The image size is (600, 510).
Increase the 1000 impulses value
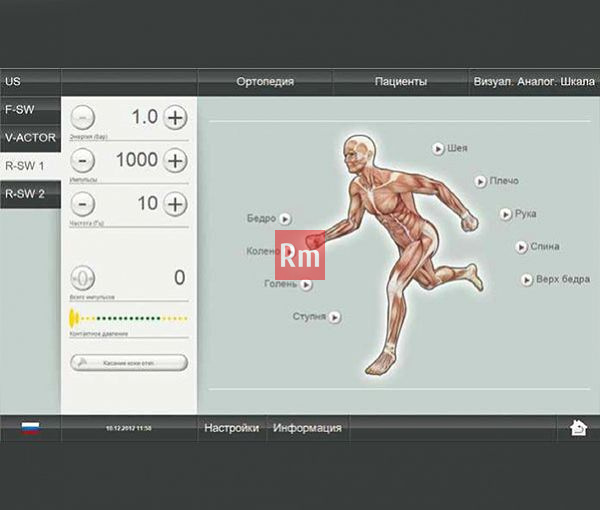[x=175, y=160]
